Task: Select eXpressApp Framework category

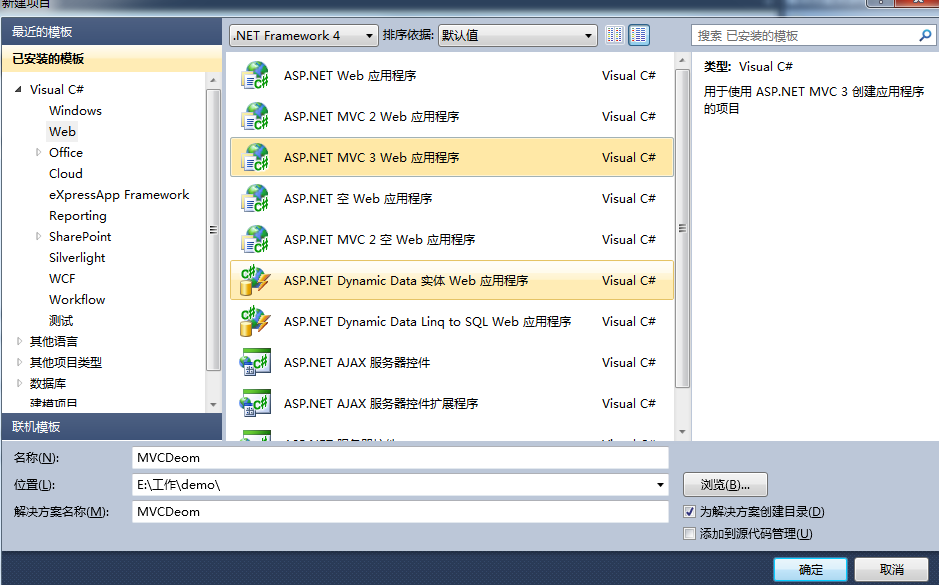Action: click(x=119, y=195)
